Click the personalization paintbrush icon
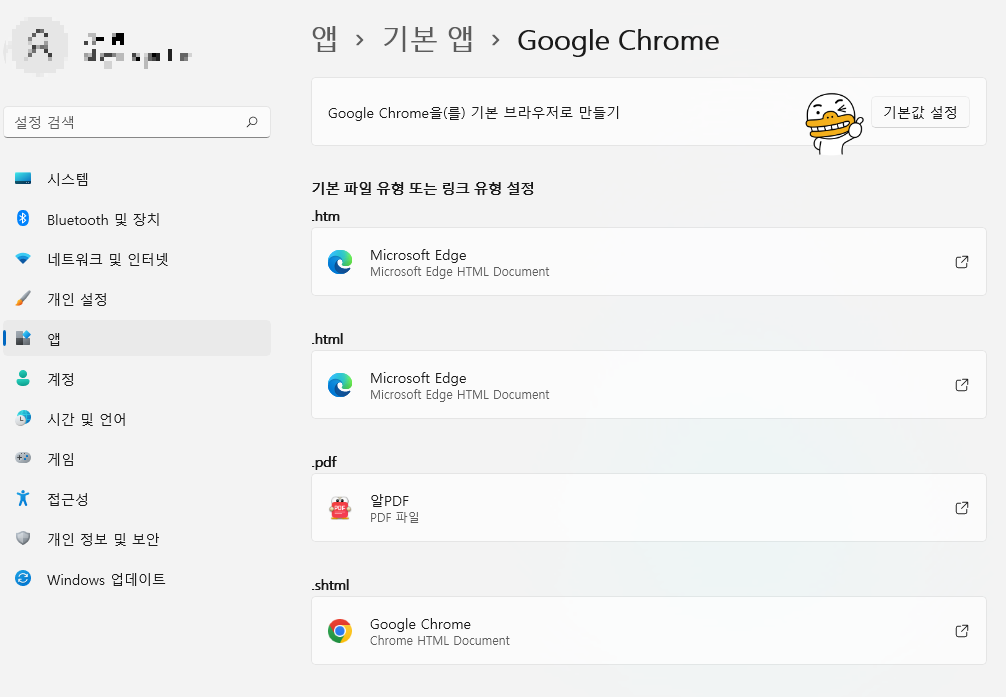 click(x=23, y=298)
